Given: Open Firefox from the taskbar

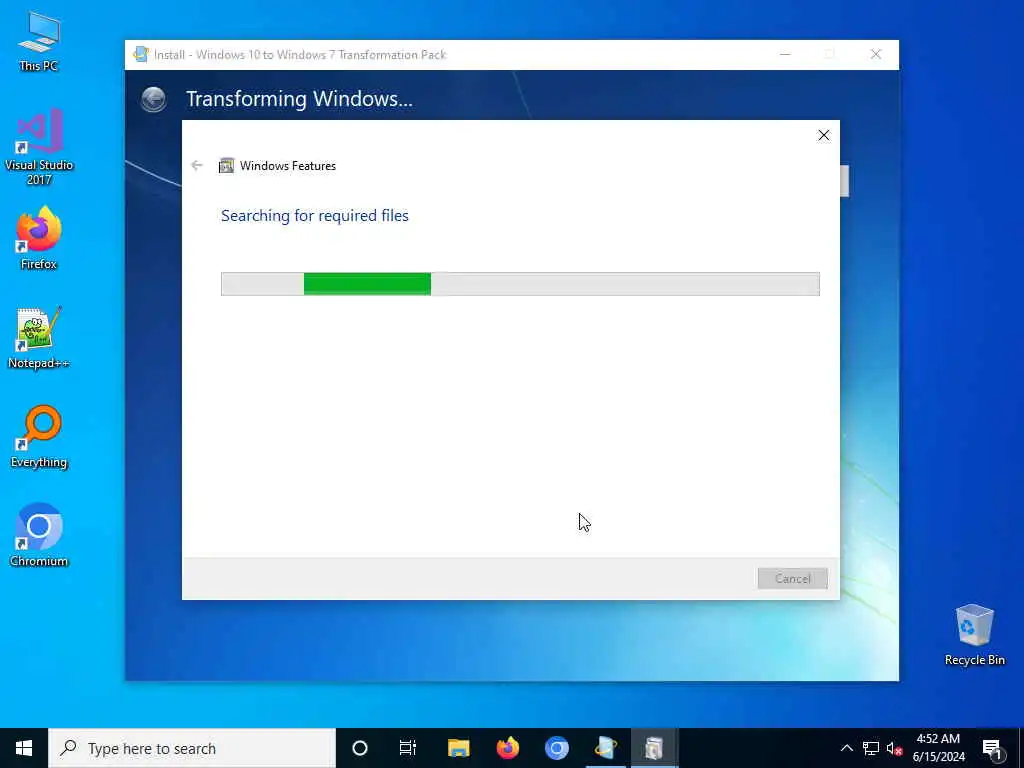Looking at the screenshot, I should point(507,748).
